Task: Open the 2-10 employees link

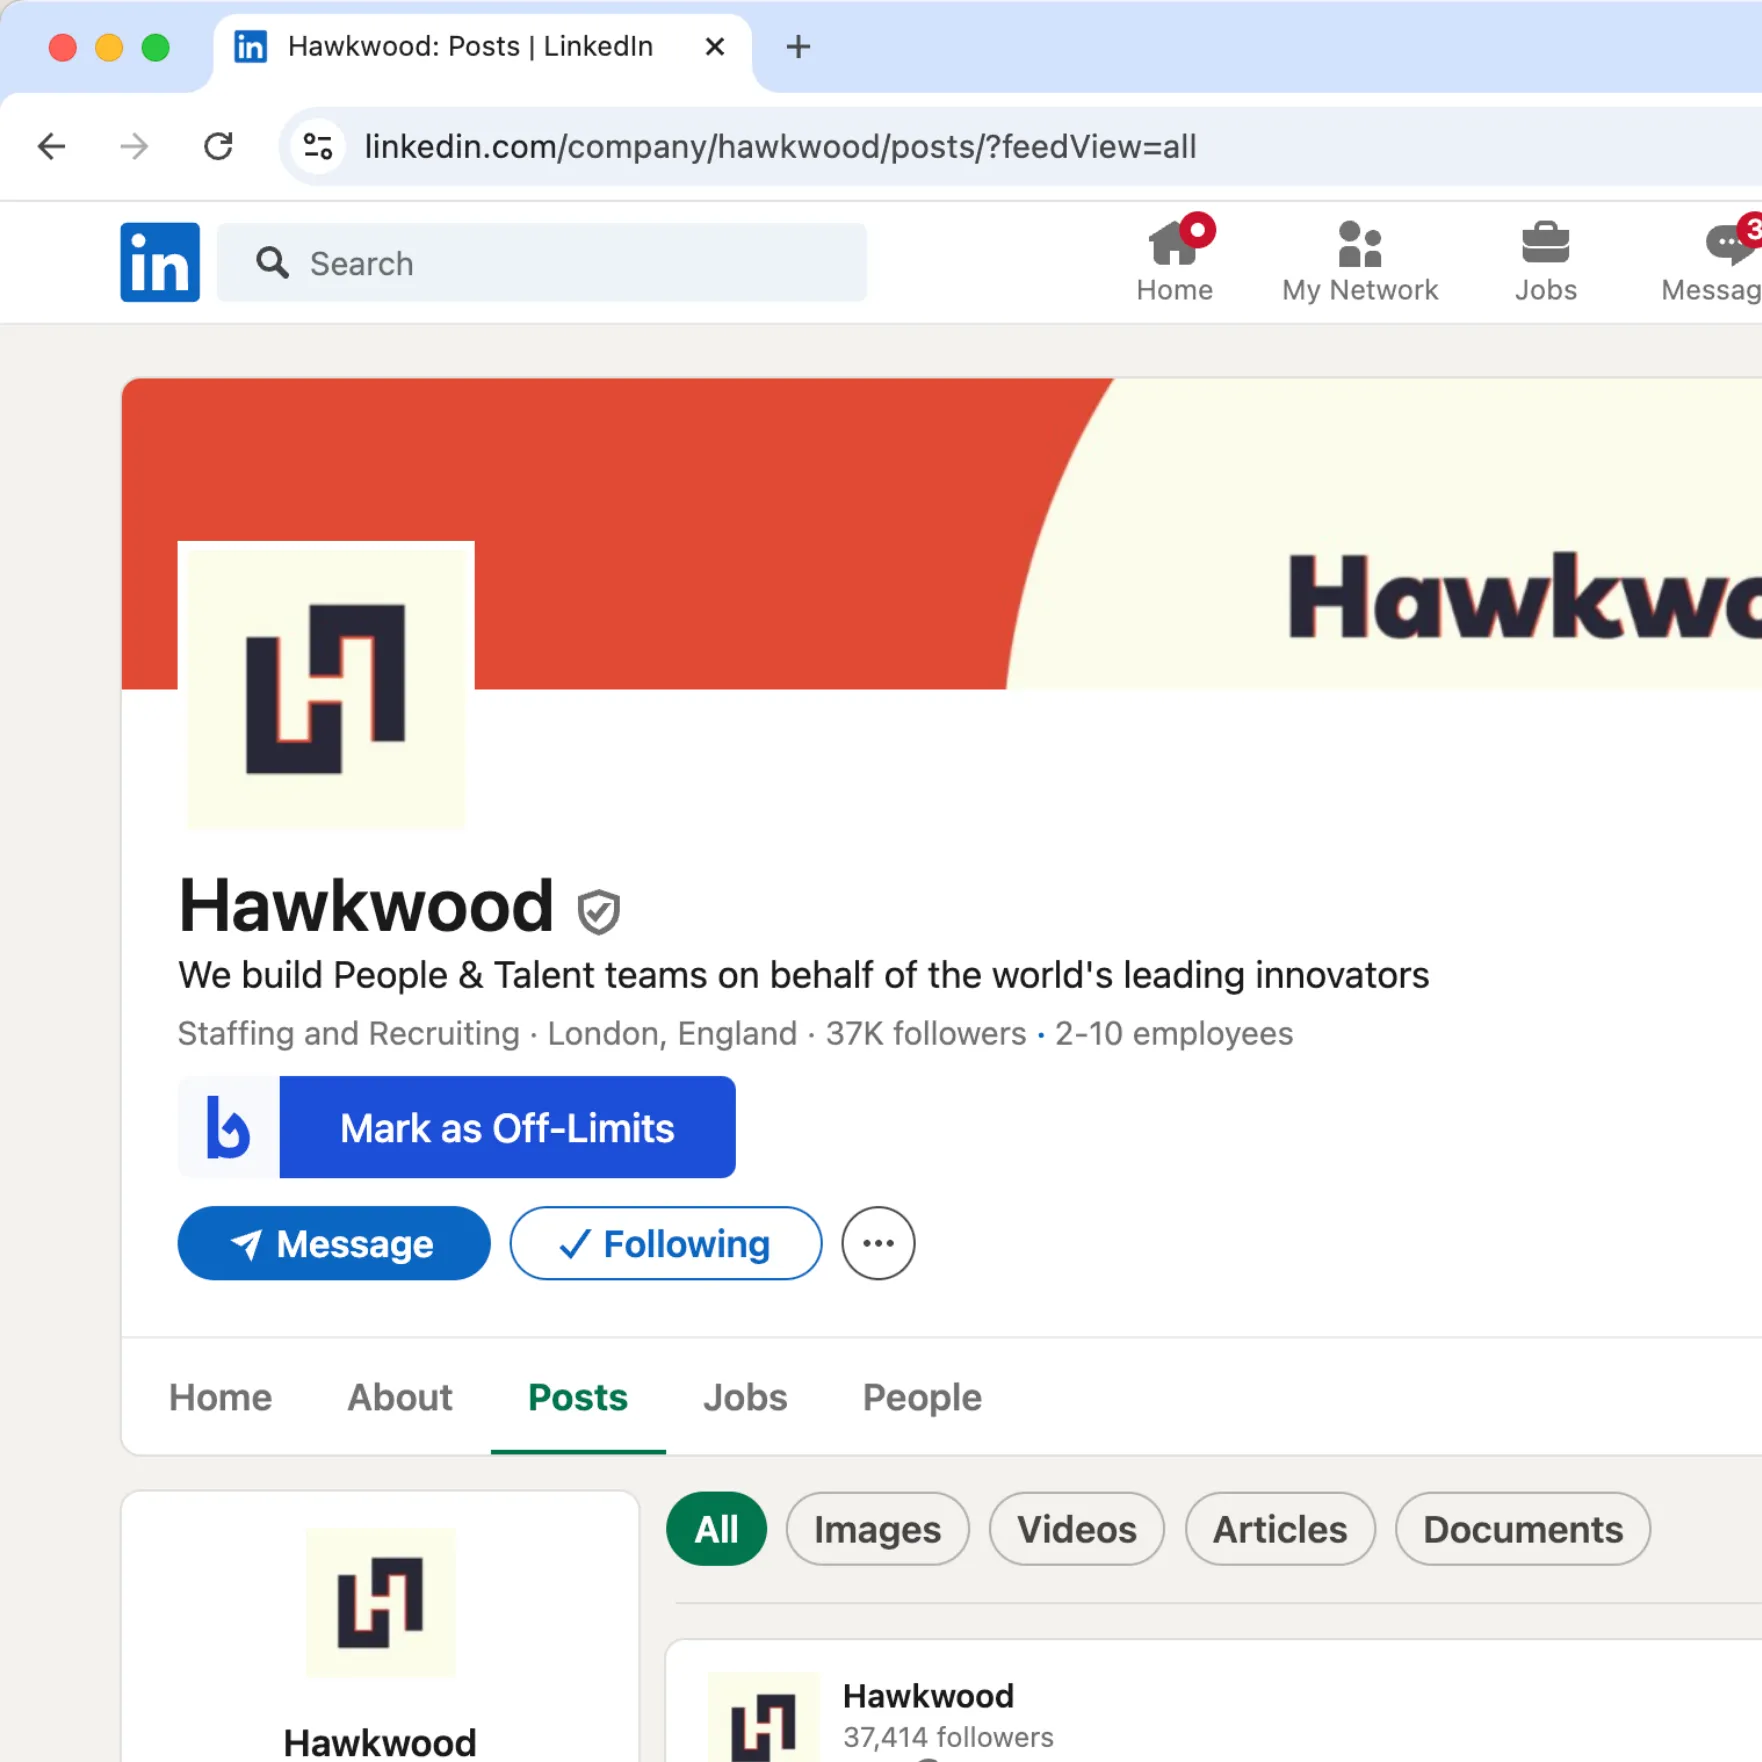Action: tap(1174, 1033)
